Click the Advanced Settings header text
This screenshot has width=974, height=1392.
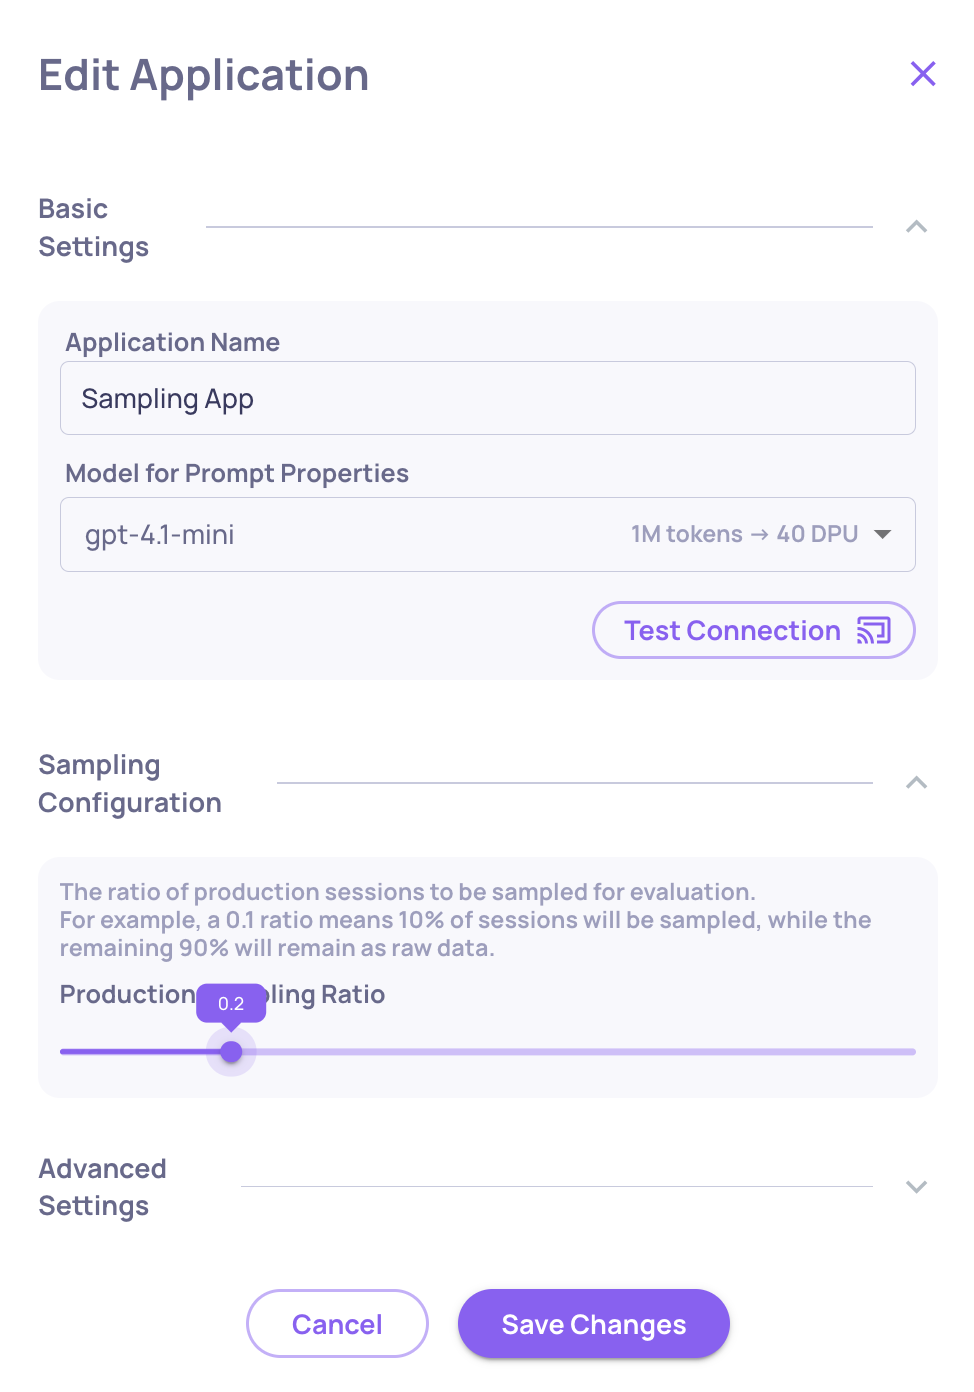[x=102, y=1187]
